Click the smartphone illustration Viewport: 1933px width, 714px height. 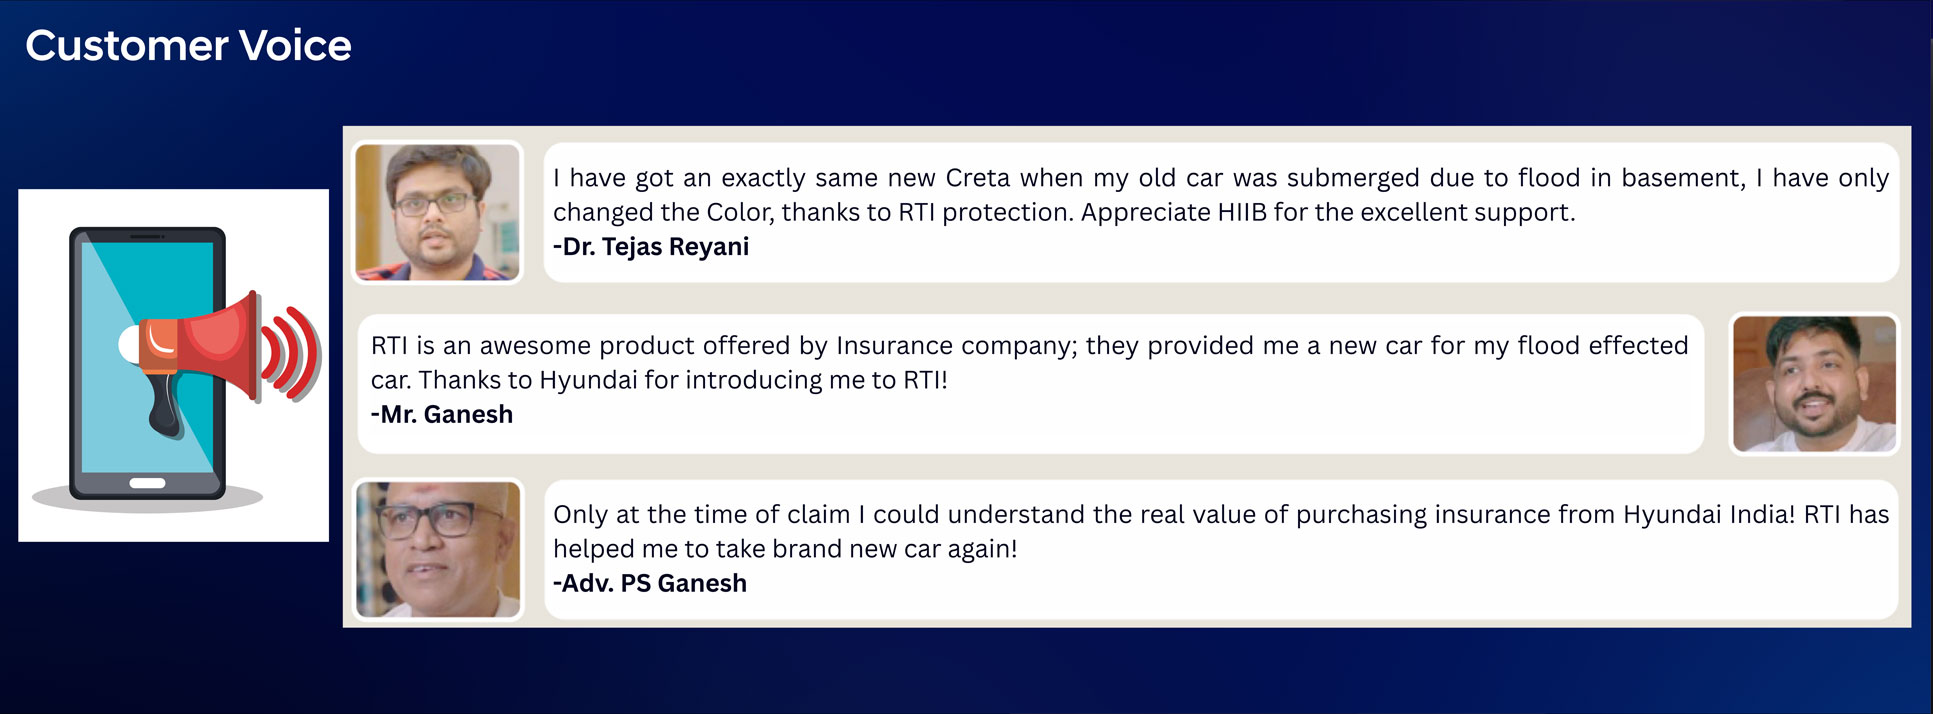click(147, 363)
